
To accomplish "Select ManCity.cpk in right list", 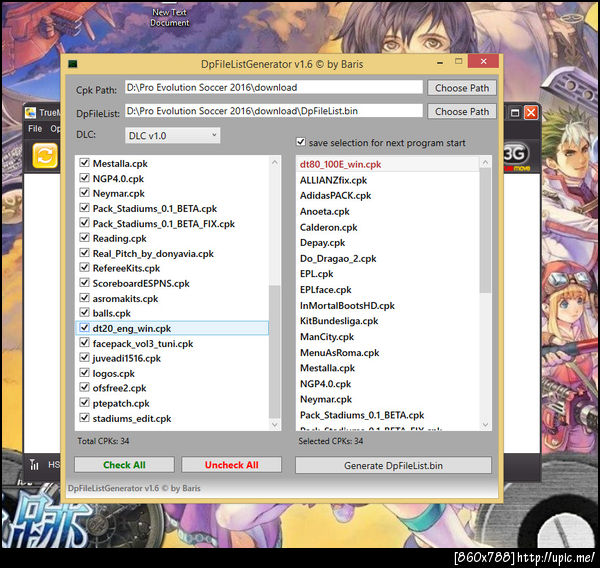I will [x=388, y=336].
